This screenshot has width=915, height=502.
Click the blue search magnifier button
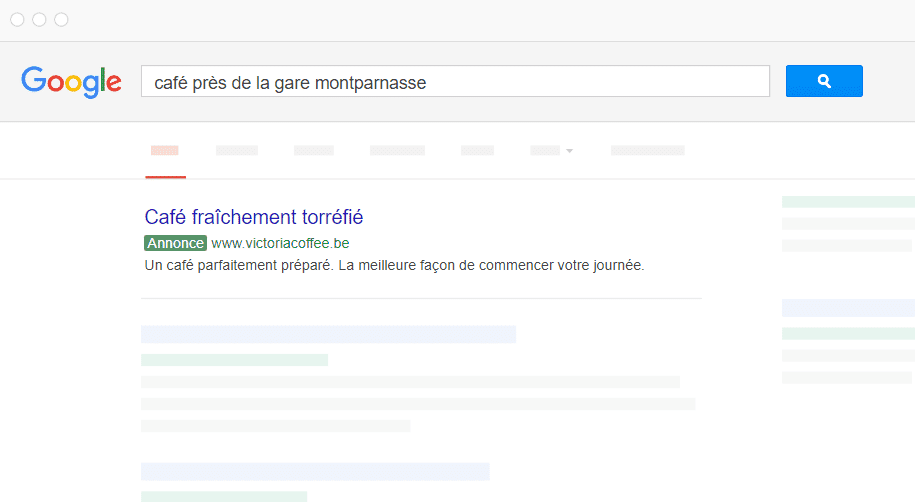[x=824, y=81]
